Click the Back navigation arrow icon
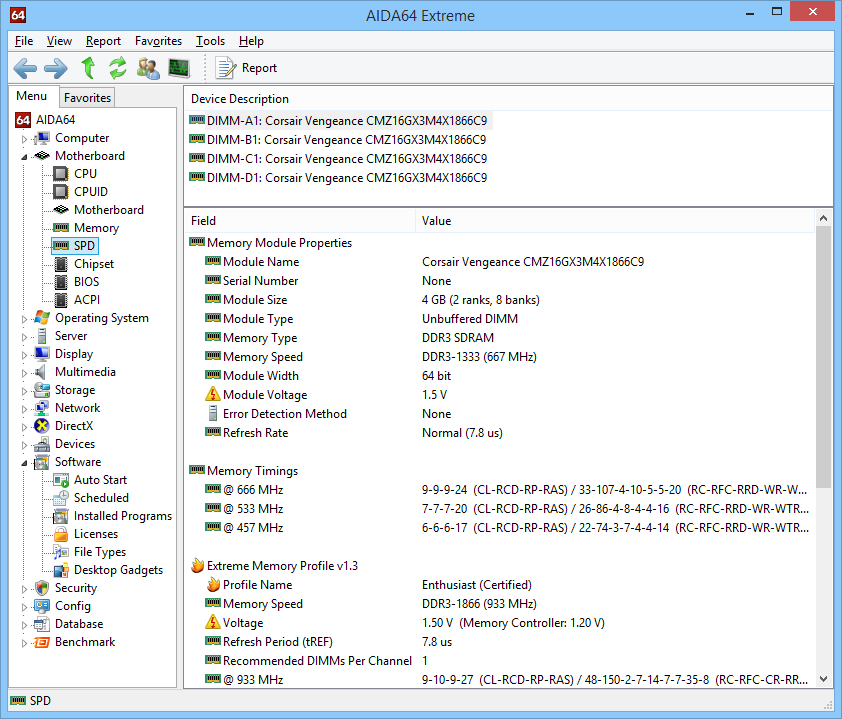The height and width of the screenshot is (719, 842). click(25, 68)
